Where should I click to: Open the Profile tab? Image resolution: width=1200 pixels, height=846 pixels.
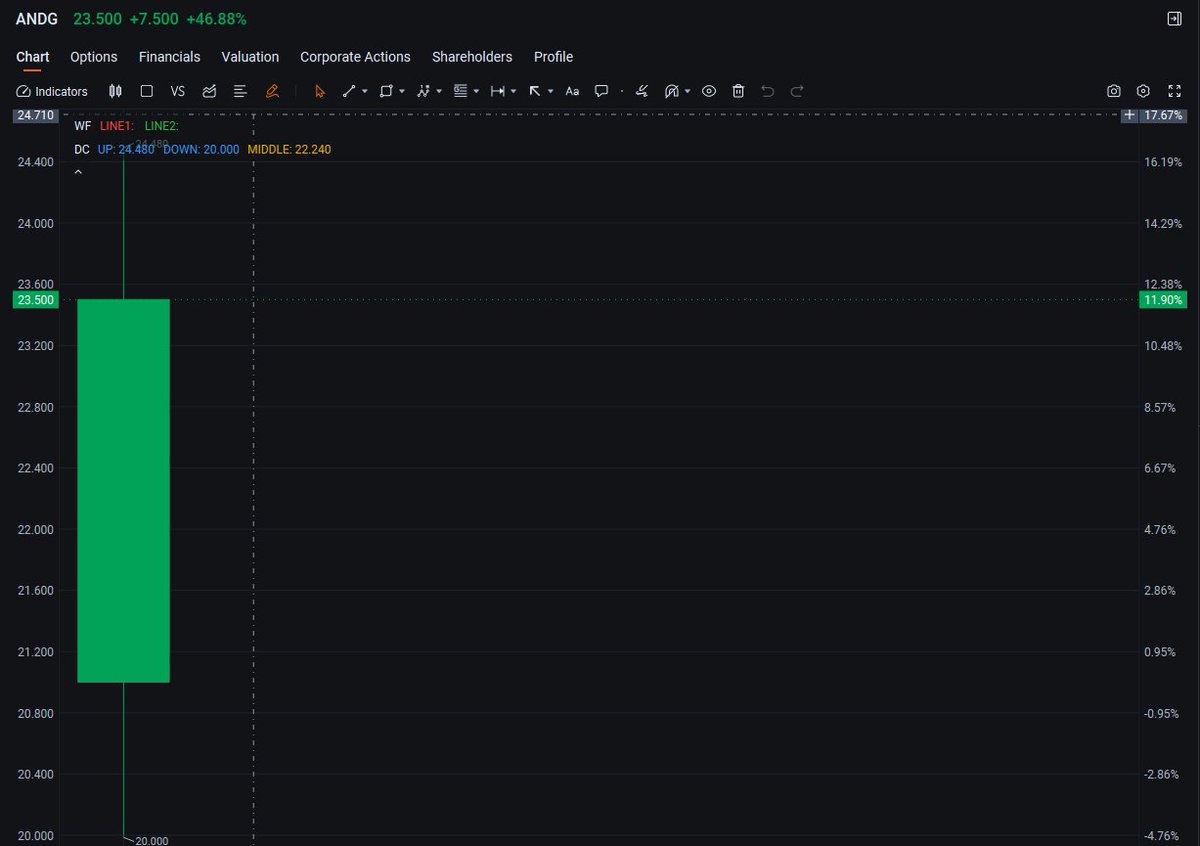pyautogui.click(x=553, y=57)
